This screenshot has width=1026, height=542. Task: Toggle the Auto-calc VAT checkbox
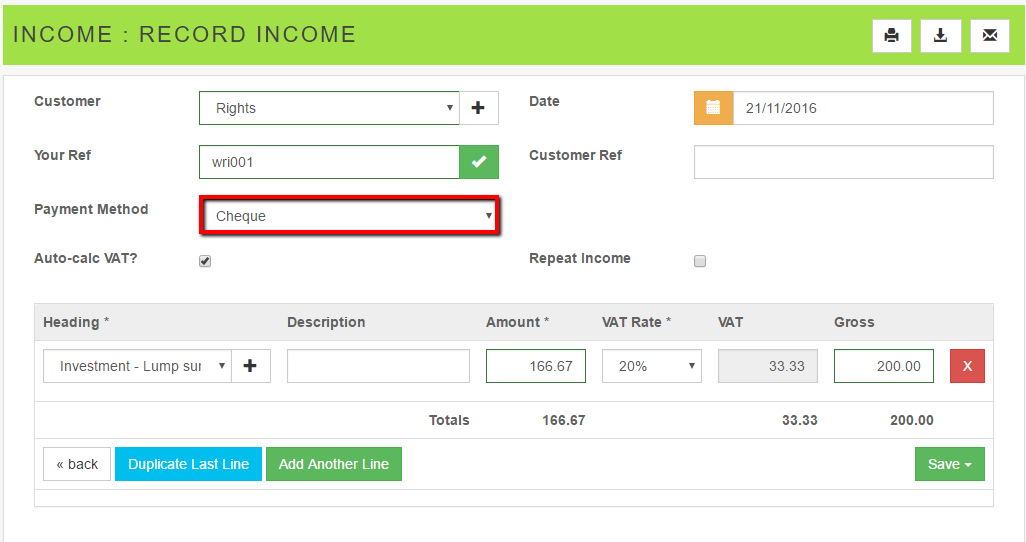point(205,261)
